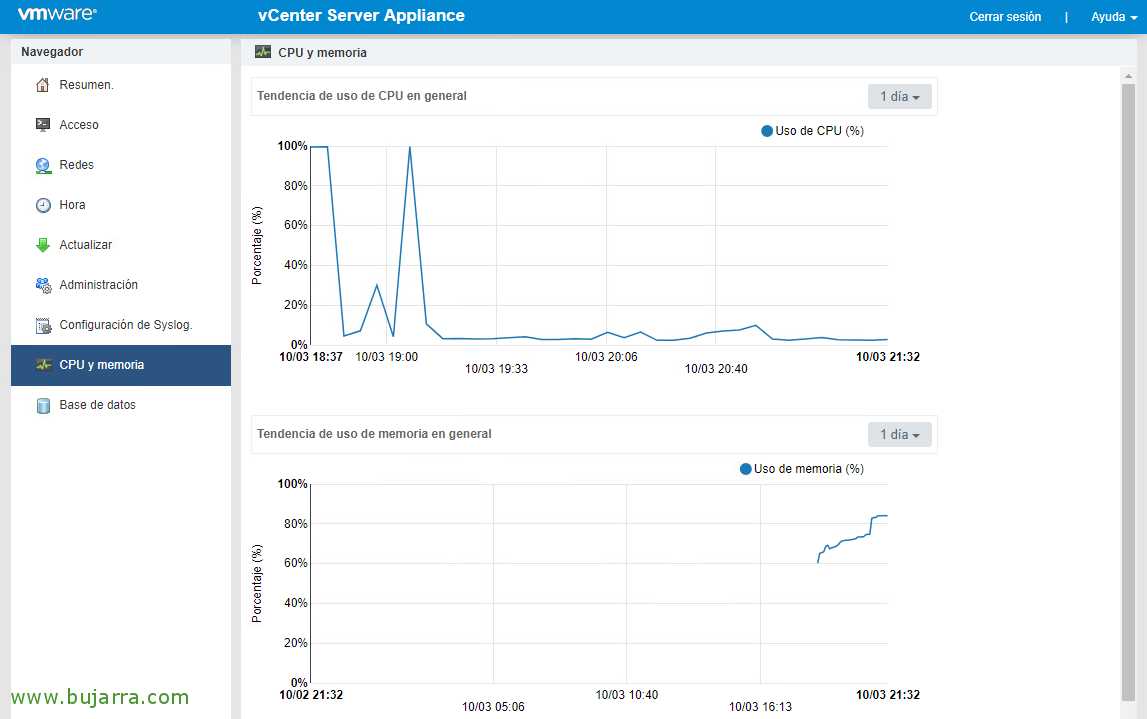Viewport: 1147px width, 719px height.
Task: Click the 10/03 19:00 CPU chart label
Action: [x=386, y=357]
